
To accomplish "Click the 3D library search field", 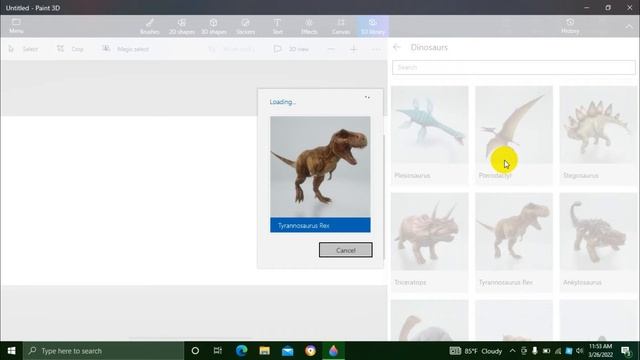I will pos(513,67).
